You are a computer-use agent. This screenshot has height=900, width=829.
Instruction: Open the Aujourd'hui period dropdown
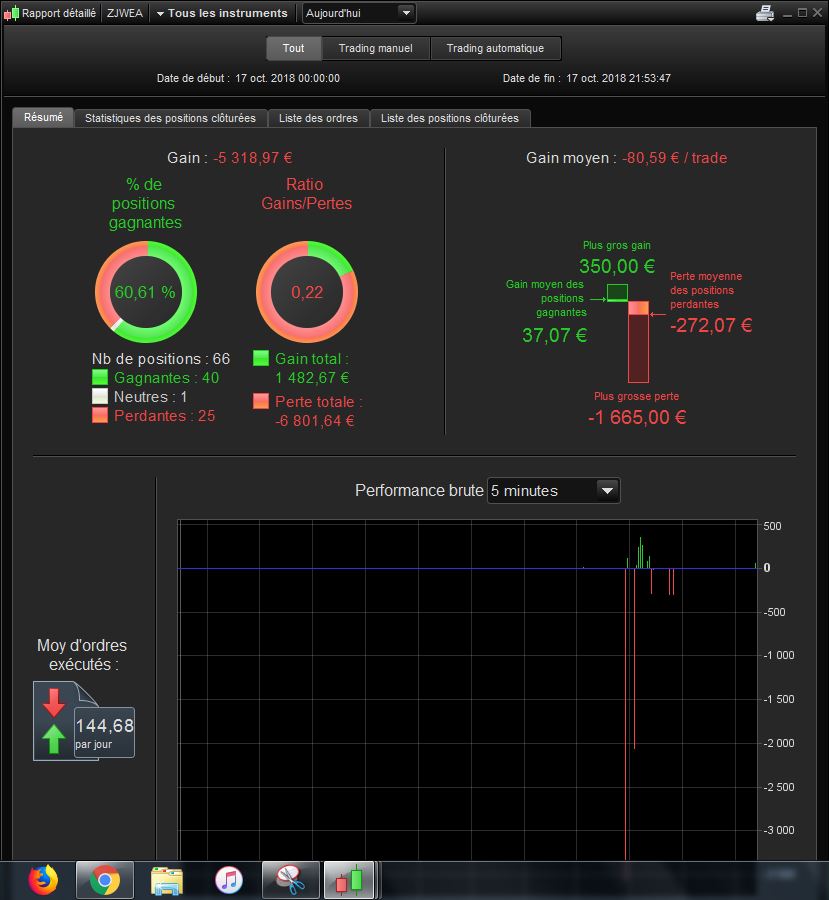pos(359,13)
